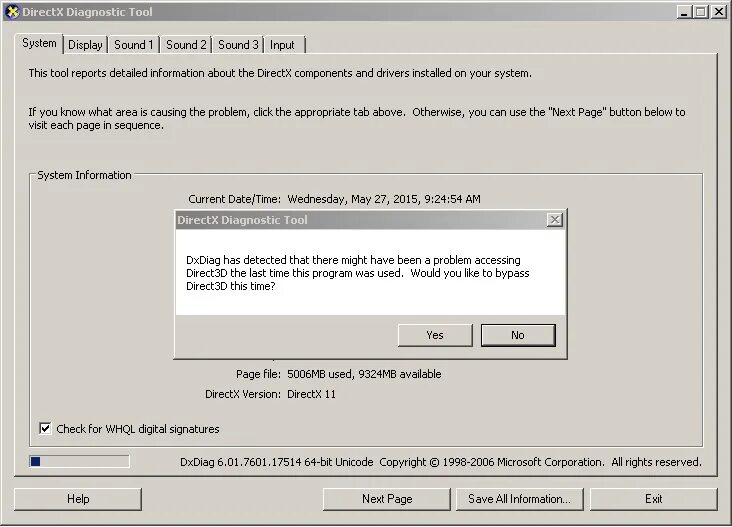This screenshot has height=527, width=732.
Task: Select the Page file value '5006MB used'
Action: (x=319, y=374)
